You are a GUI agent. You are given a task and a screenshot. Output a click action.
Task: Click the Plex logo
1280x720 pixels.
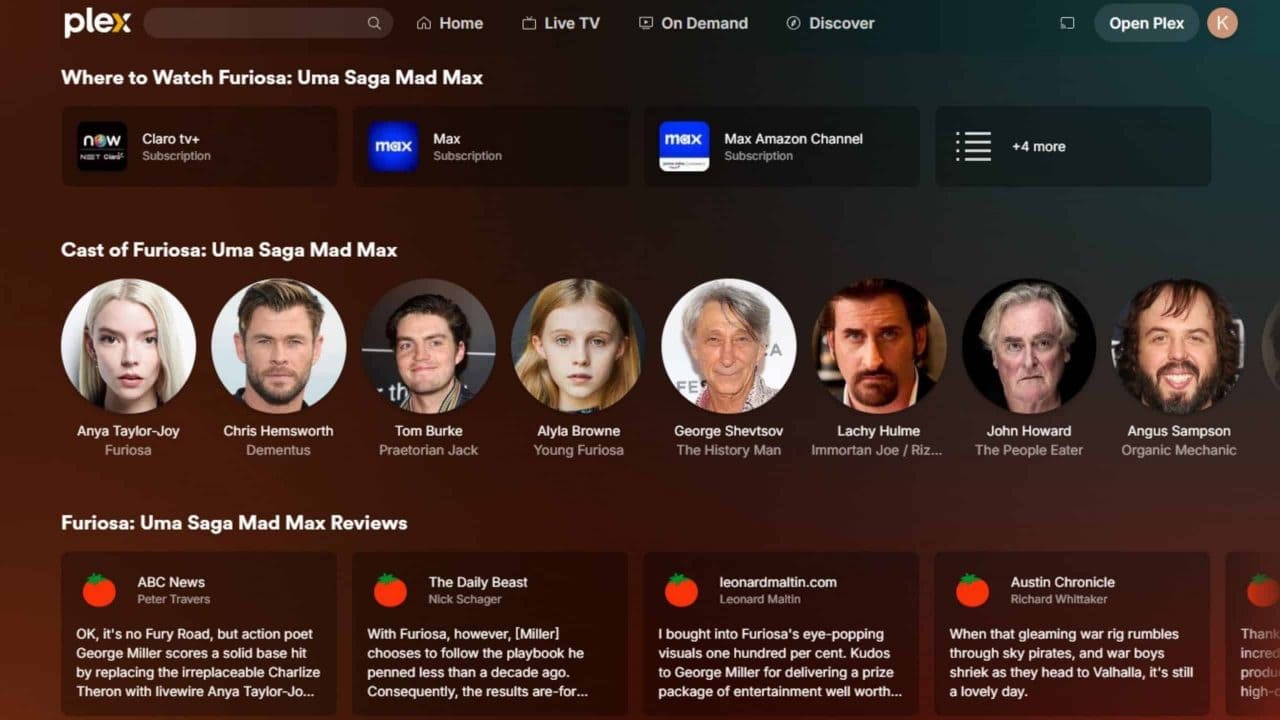click(96, 22)
